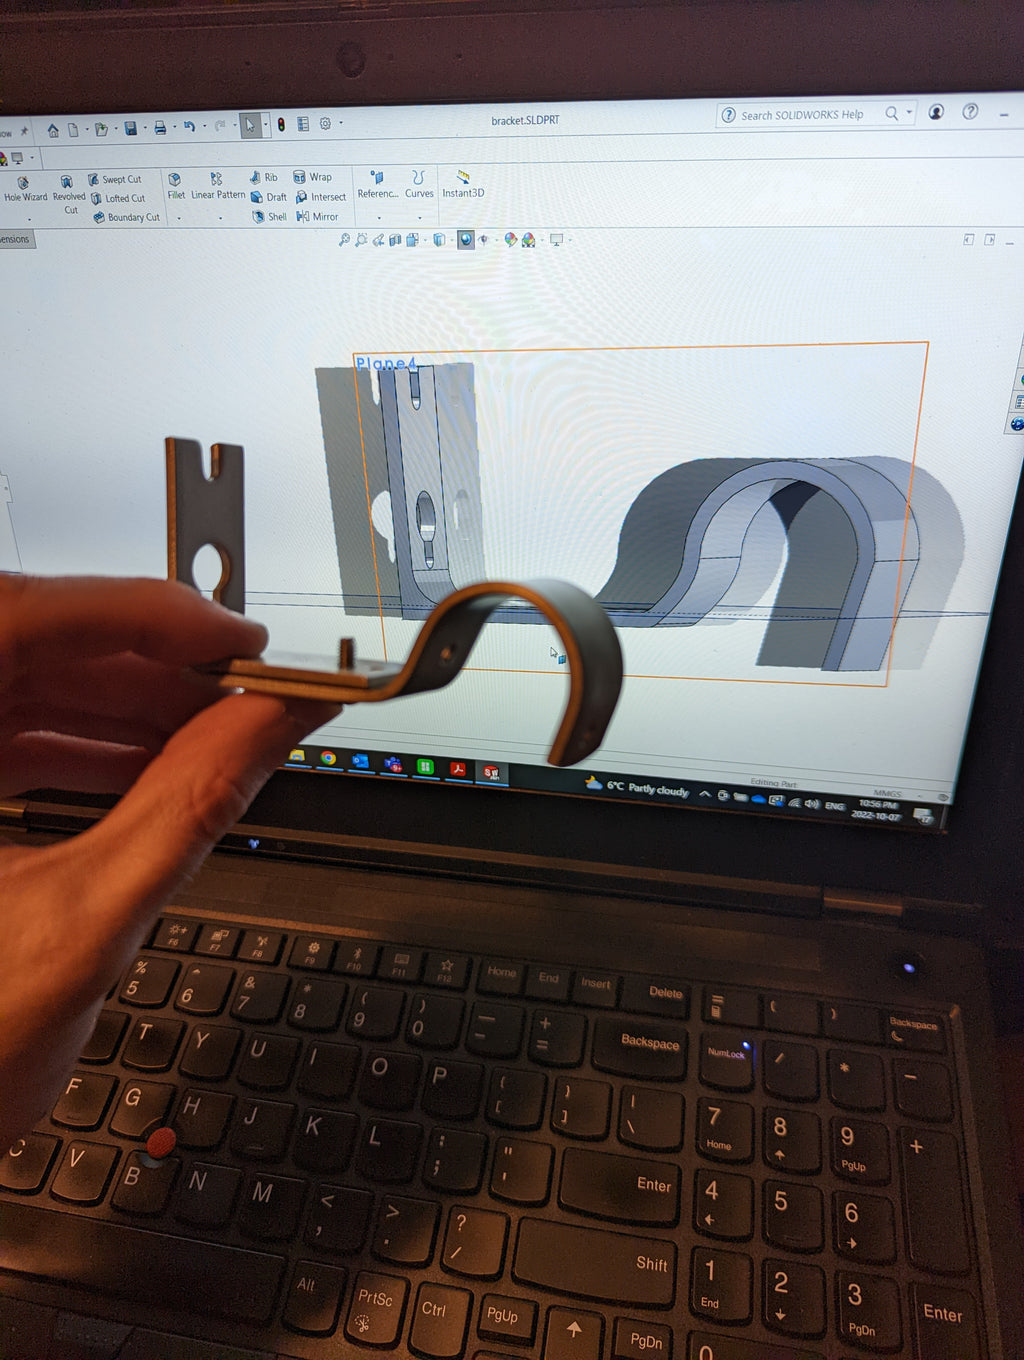Toggle Hide/Show Items highlighted button
This screenshot has height=1360, width=1024.
tap(466, 240)
